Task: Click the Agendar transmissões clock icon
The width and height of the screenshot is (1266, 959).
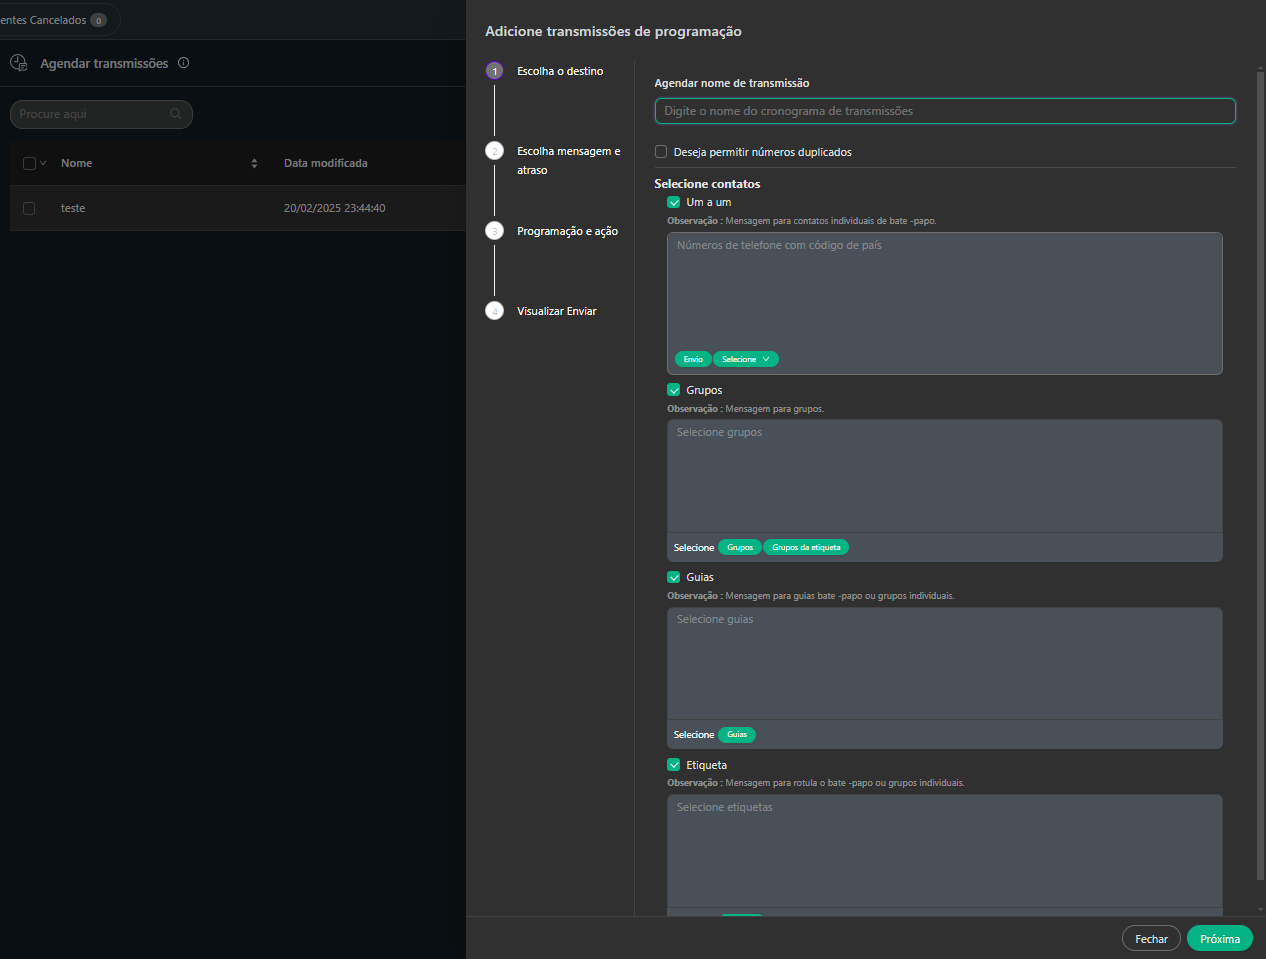Action: point(18,63)
